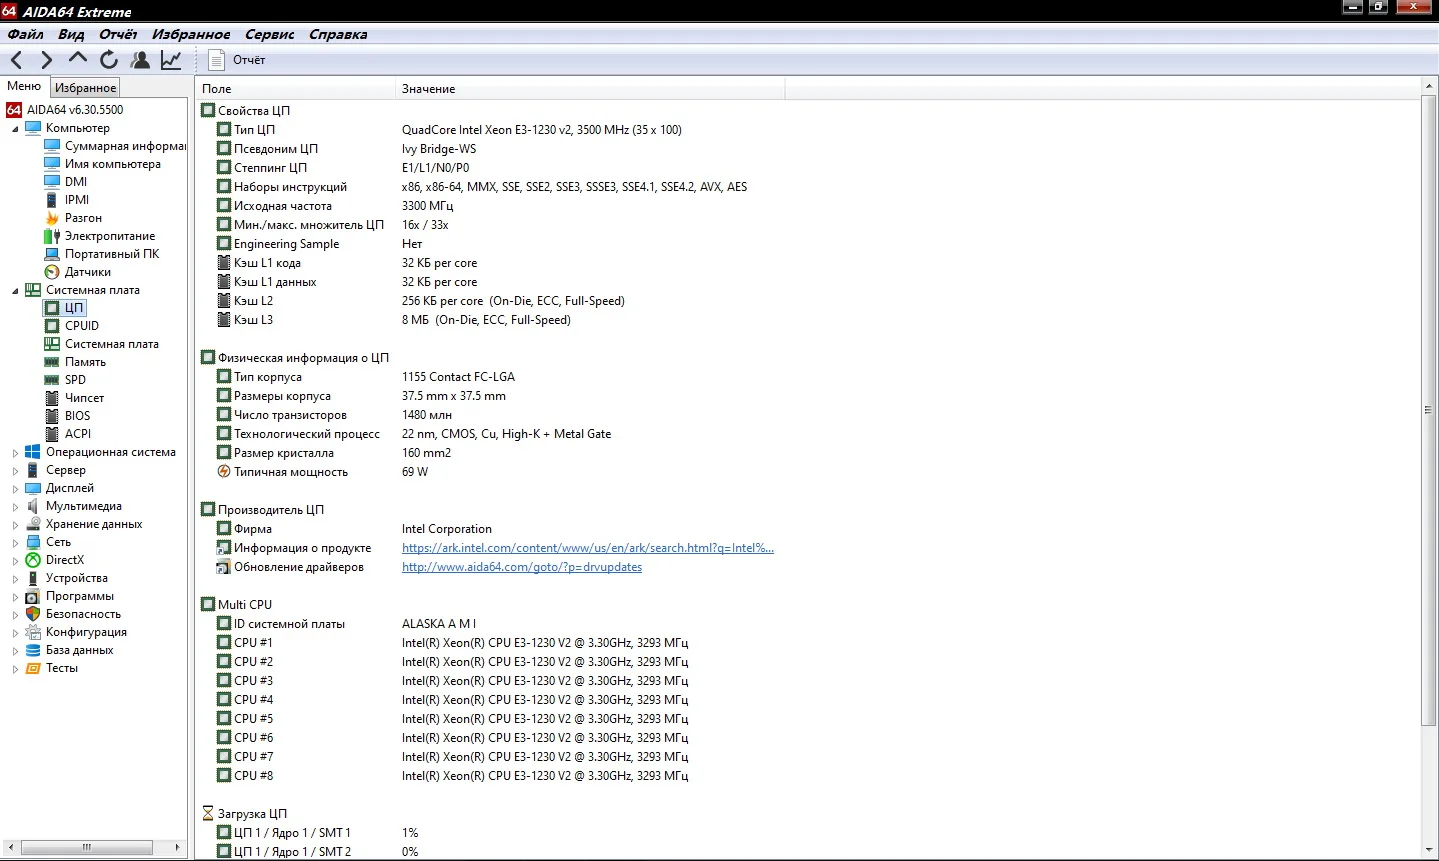Go forward with the right arrow toolbar button
Viewport: 1439px width, 861px height.
[x=46, y=60]
